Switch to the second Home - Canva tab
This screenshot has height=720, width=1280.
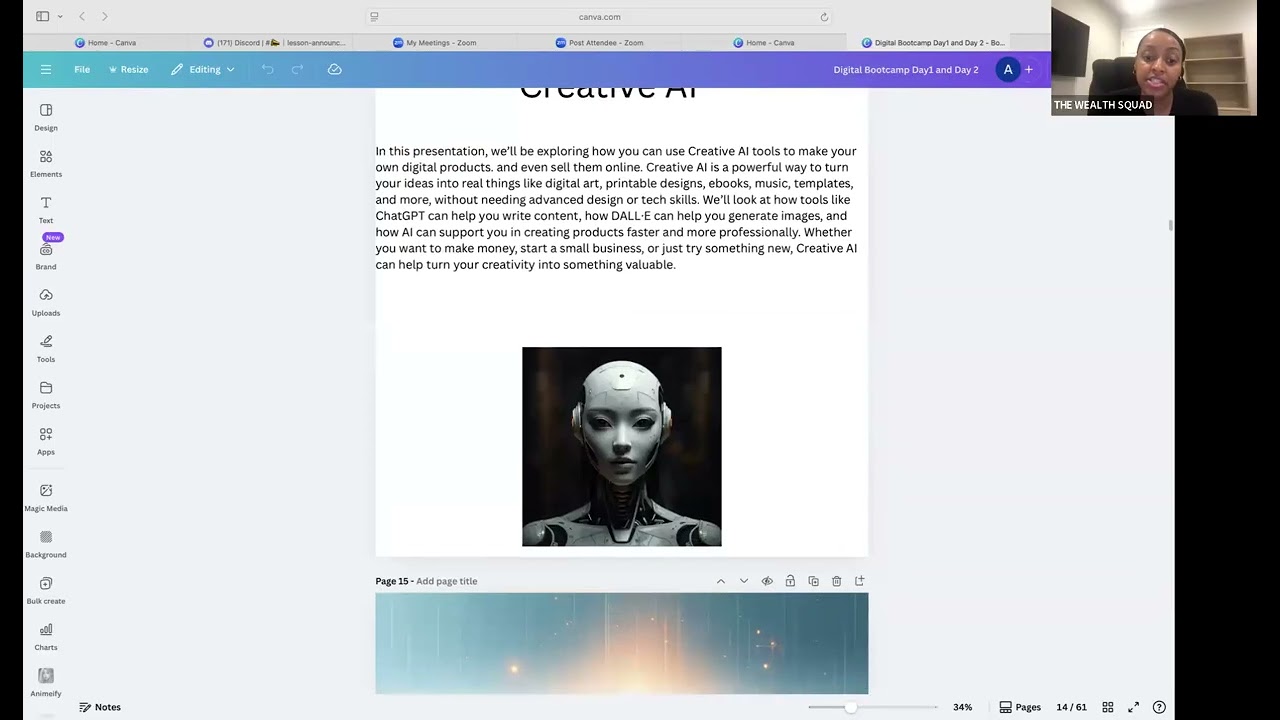point(764,43)
